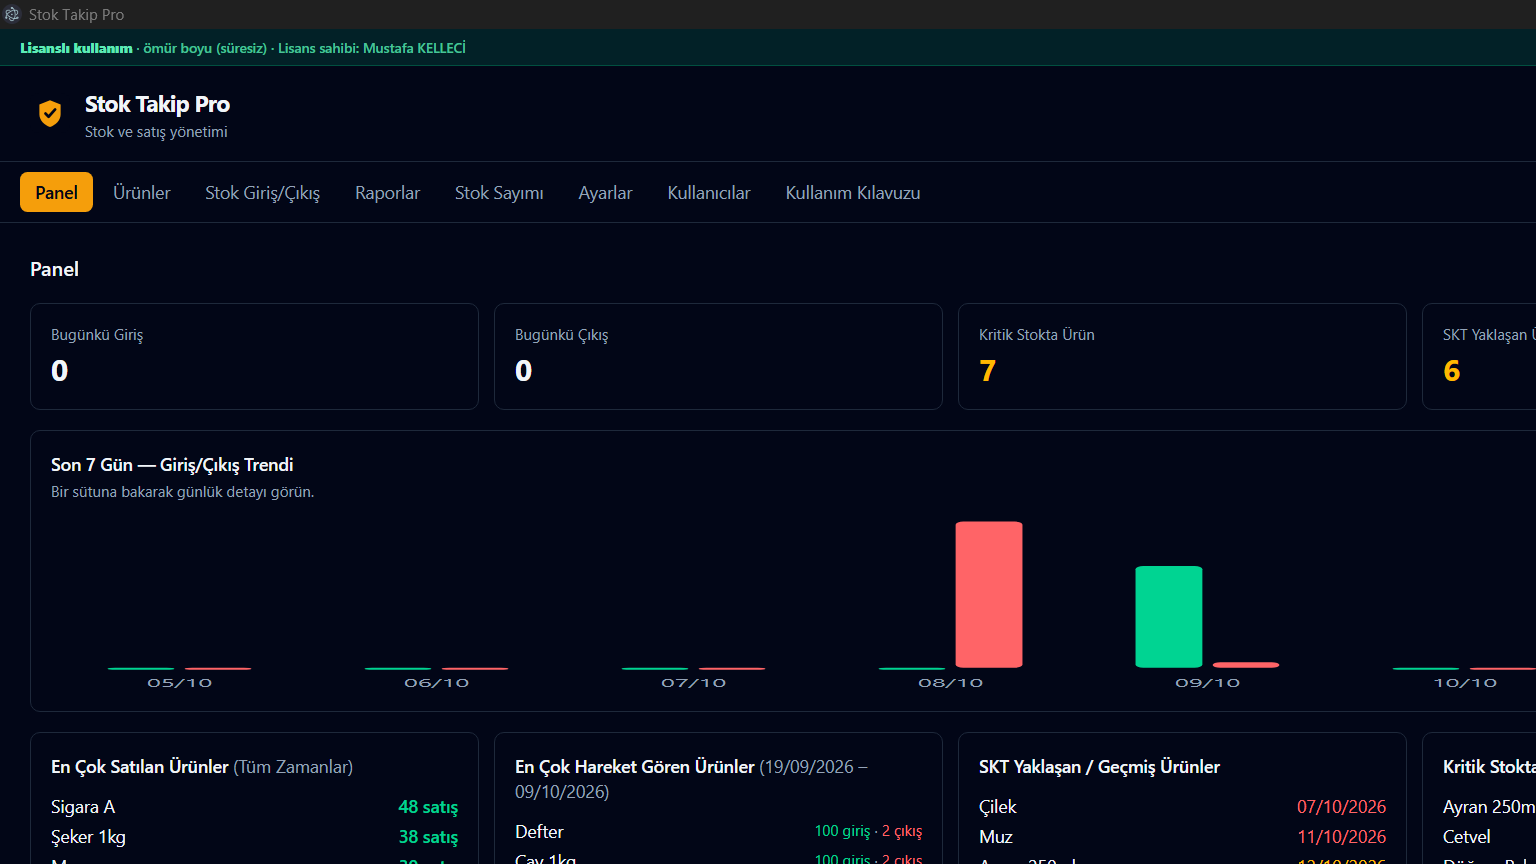
Task: Click Muz in SKT list
Action: pyautogui.click(x=996, y=837)
